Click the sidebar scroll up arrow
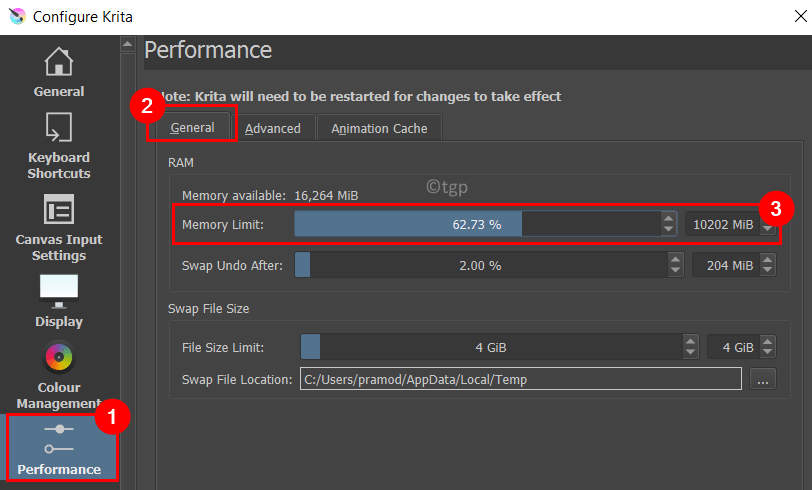 [127, 45]
